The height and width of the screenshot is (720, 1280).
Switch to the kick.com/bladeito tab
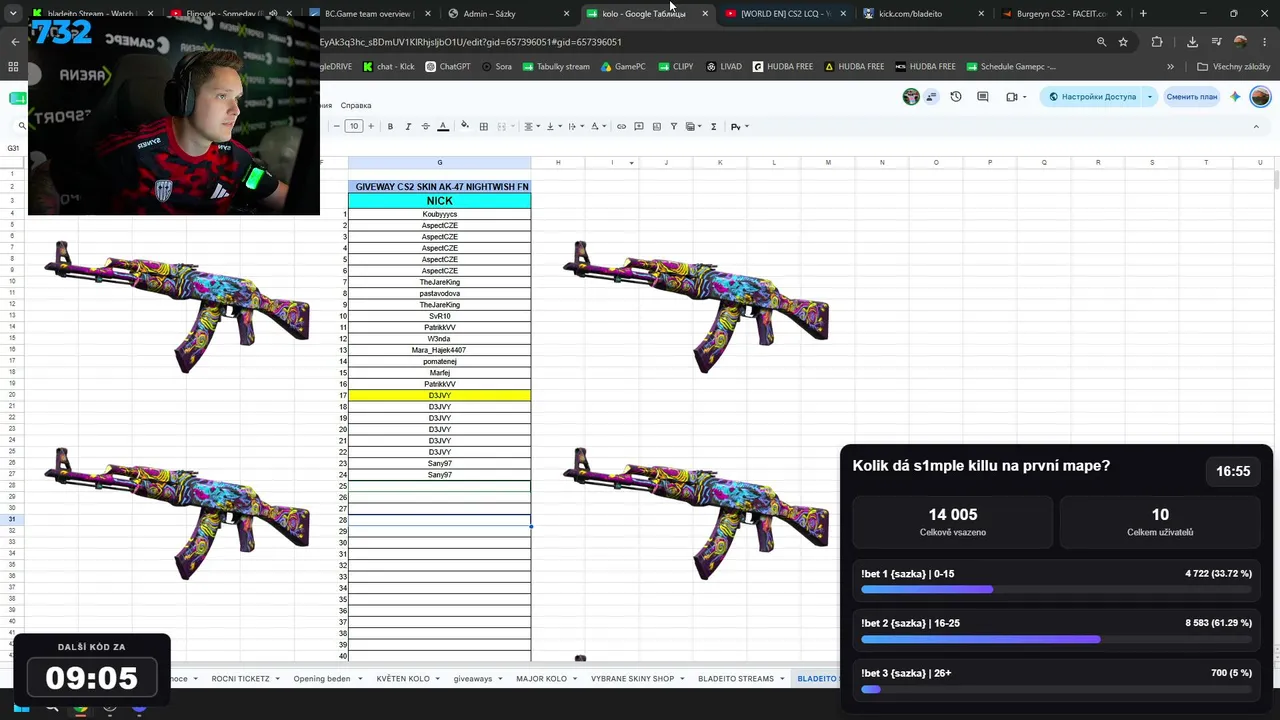(923, 14)
